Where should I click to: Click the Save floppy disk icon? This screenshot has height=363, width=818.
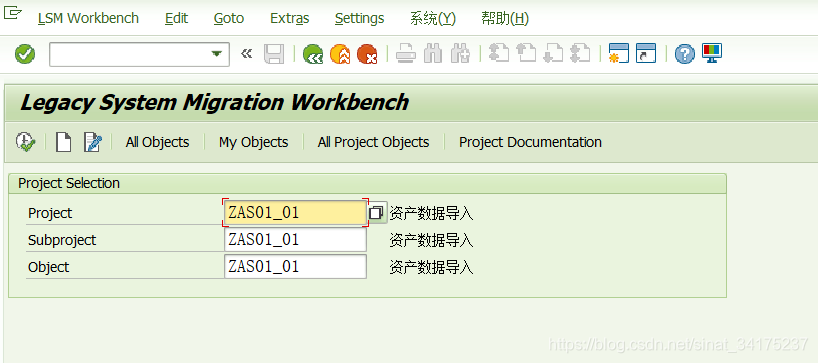click(x=273, y=54)
